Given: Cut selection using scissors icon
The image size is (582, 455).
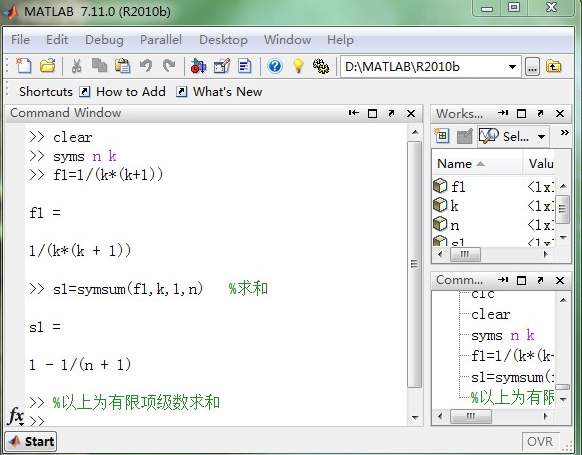Looking at the screenshot, I should point(76,66).
